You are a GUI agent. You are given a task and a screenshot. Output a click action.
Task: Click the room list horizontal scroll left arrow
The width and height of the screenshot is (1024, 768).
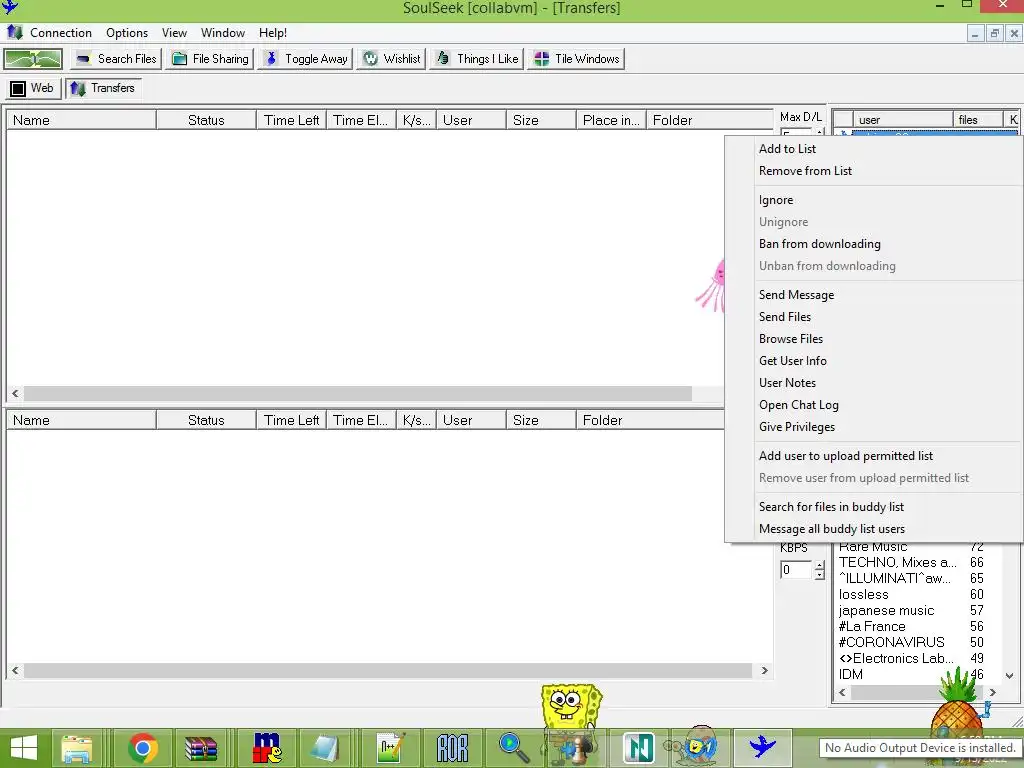[x=842, y=692]
